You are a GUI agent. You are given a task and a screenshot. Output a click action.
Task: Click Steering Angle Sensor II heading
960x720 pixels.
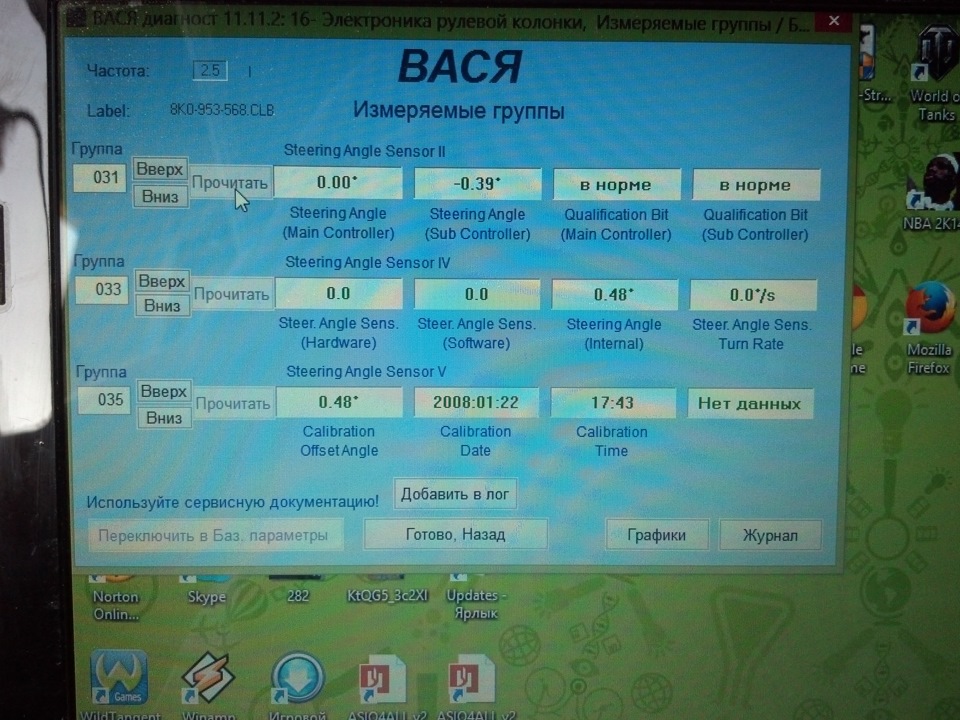364,151
